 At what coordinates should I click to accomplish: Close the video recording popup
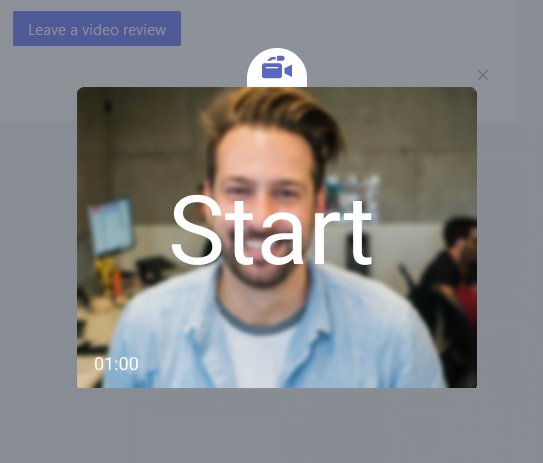click(483, 75)
